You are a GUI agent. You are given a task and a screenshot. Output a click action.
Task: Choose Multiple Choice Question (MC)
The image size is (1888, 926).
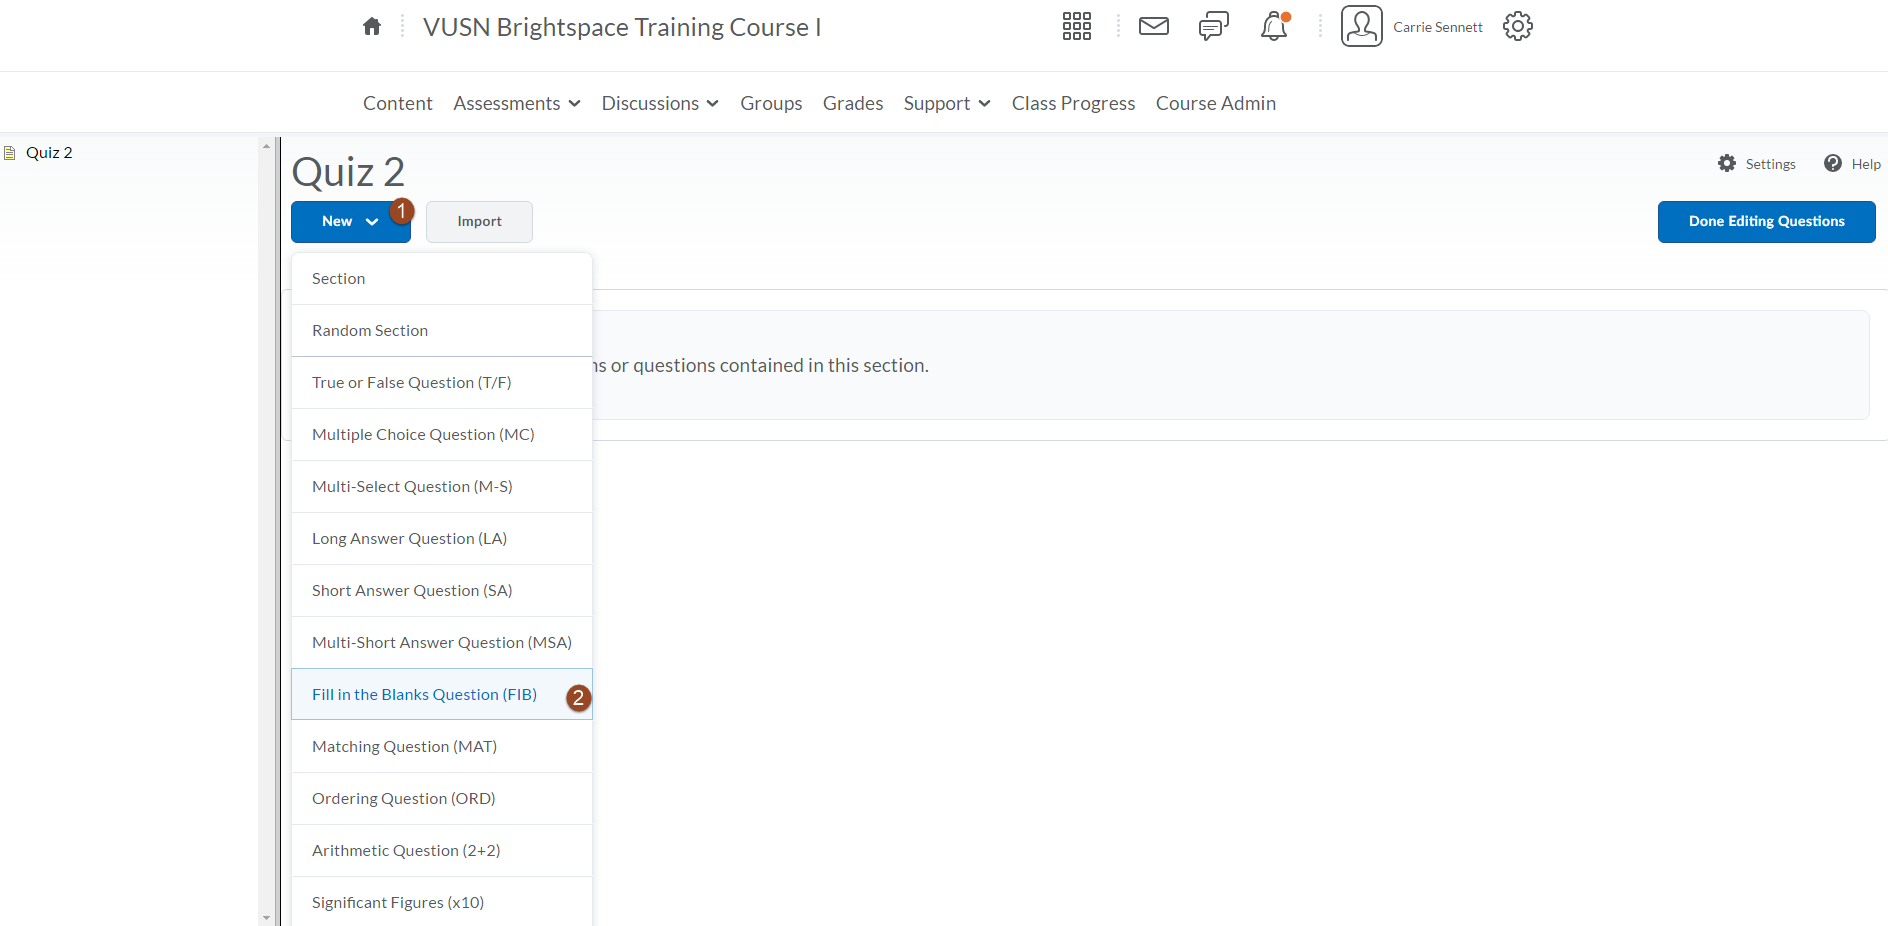point(442,435)
